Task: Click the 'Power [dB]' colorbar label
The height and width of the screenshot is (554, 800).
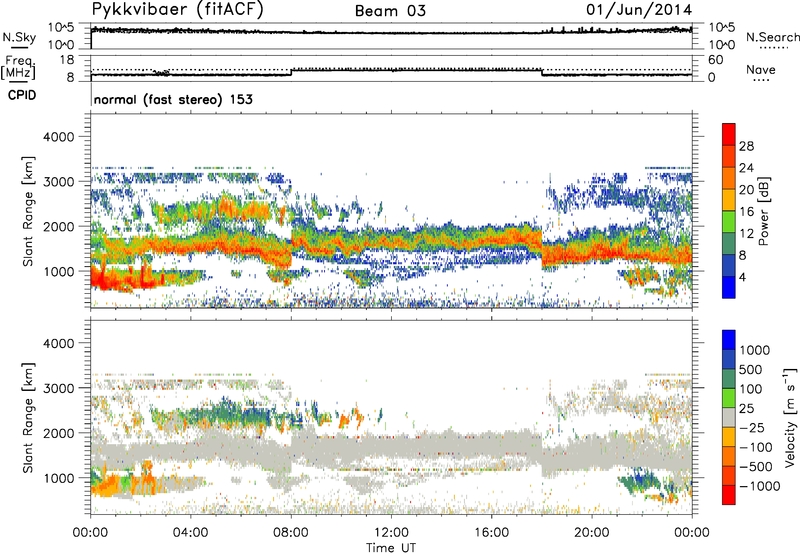Action: click(x=763, y=211)
